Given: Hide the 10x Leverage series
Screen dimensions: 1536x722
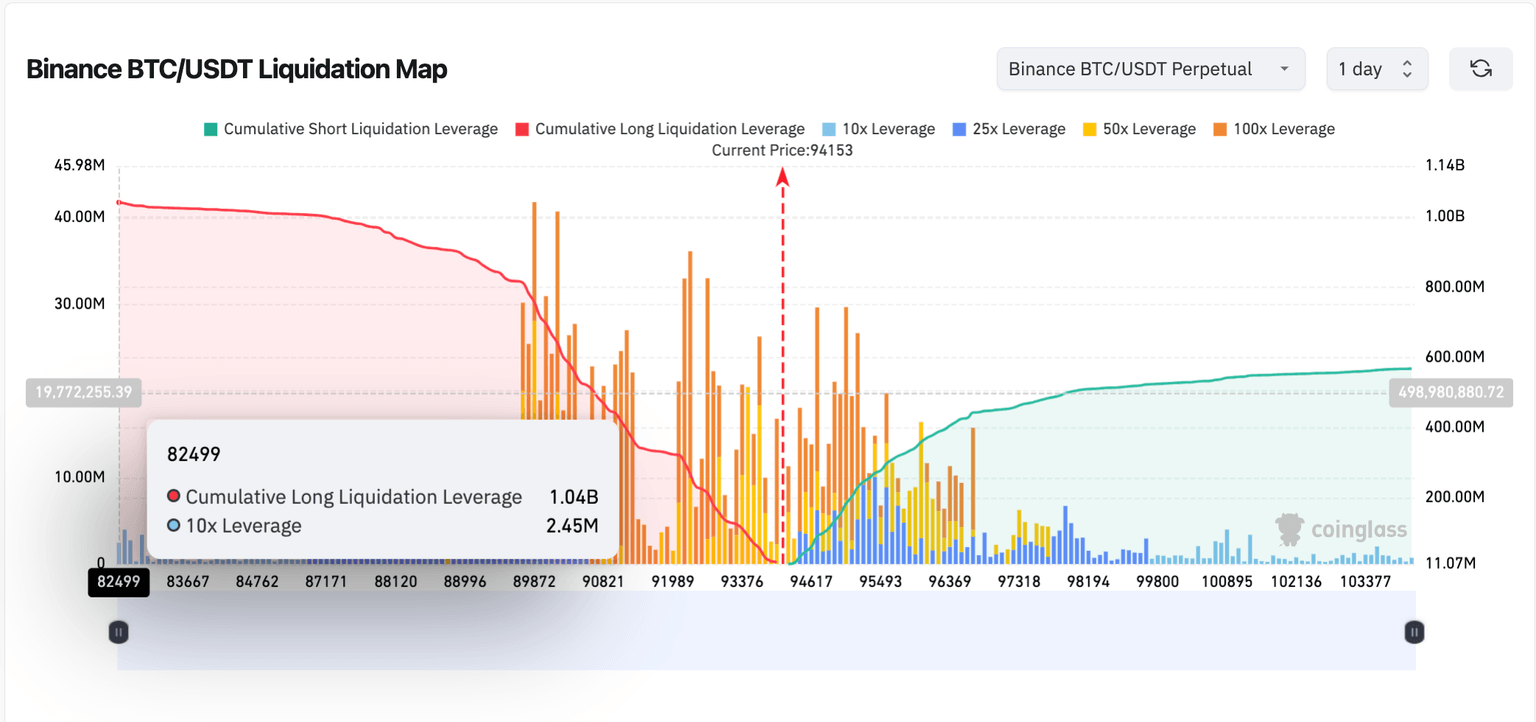Looking at the screenshot, I should [877, 129].
